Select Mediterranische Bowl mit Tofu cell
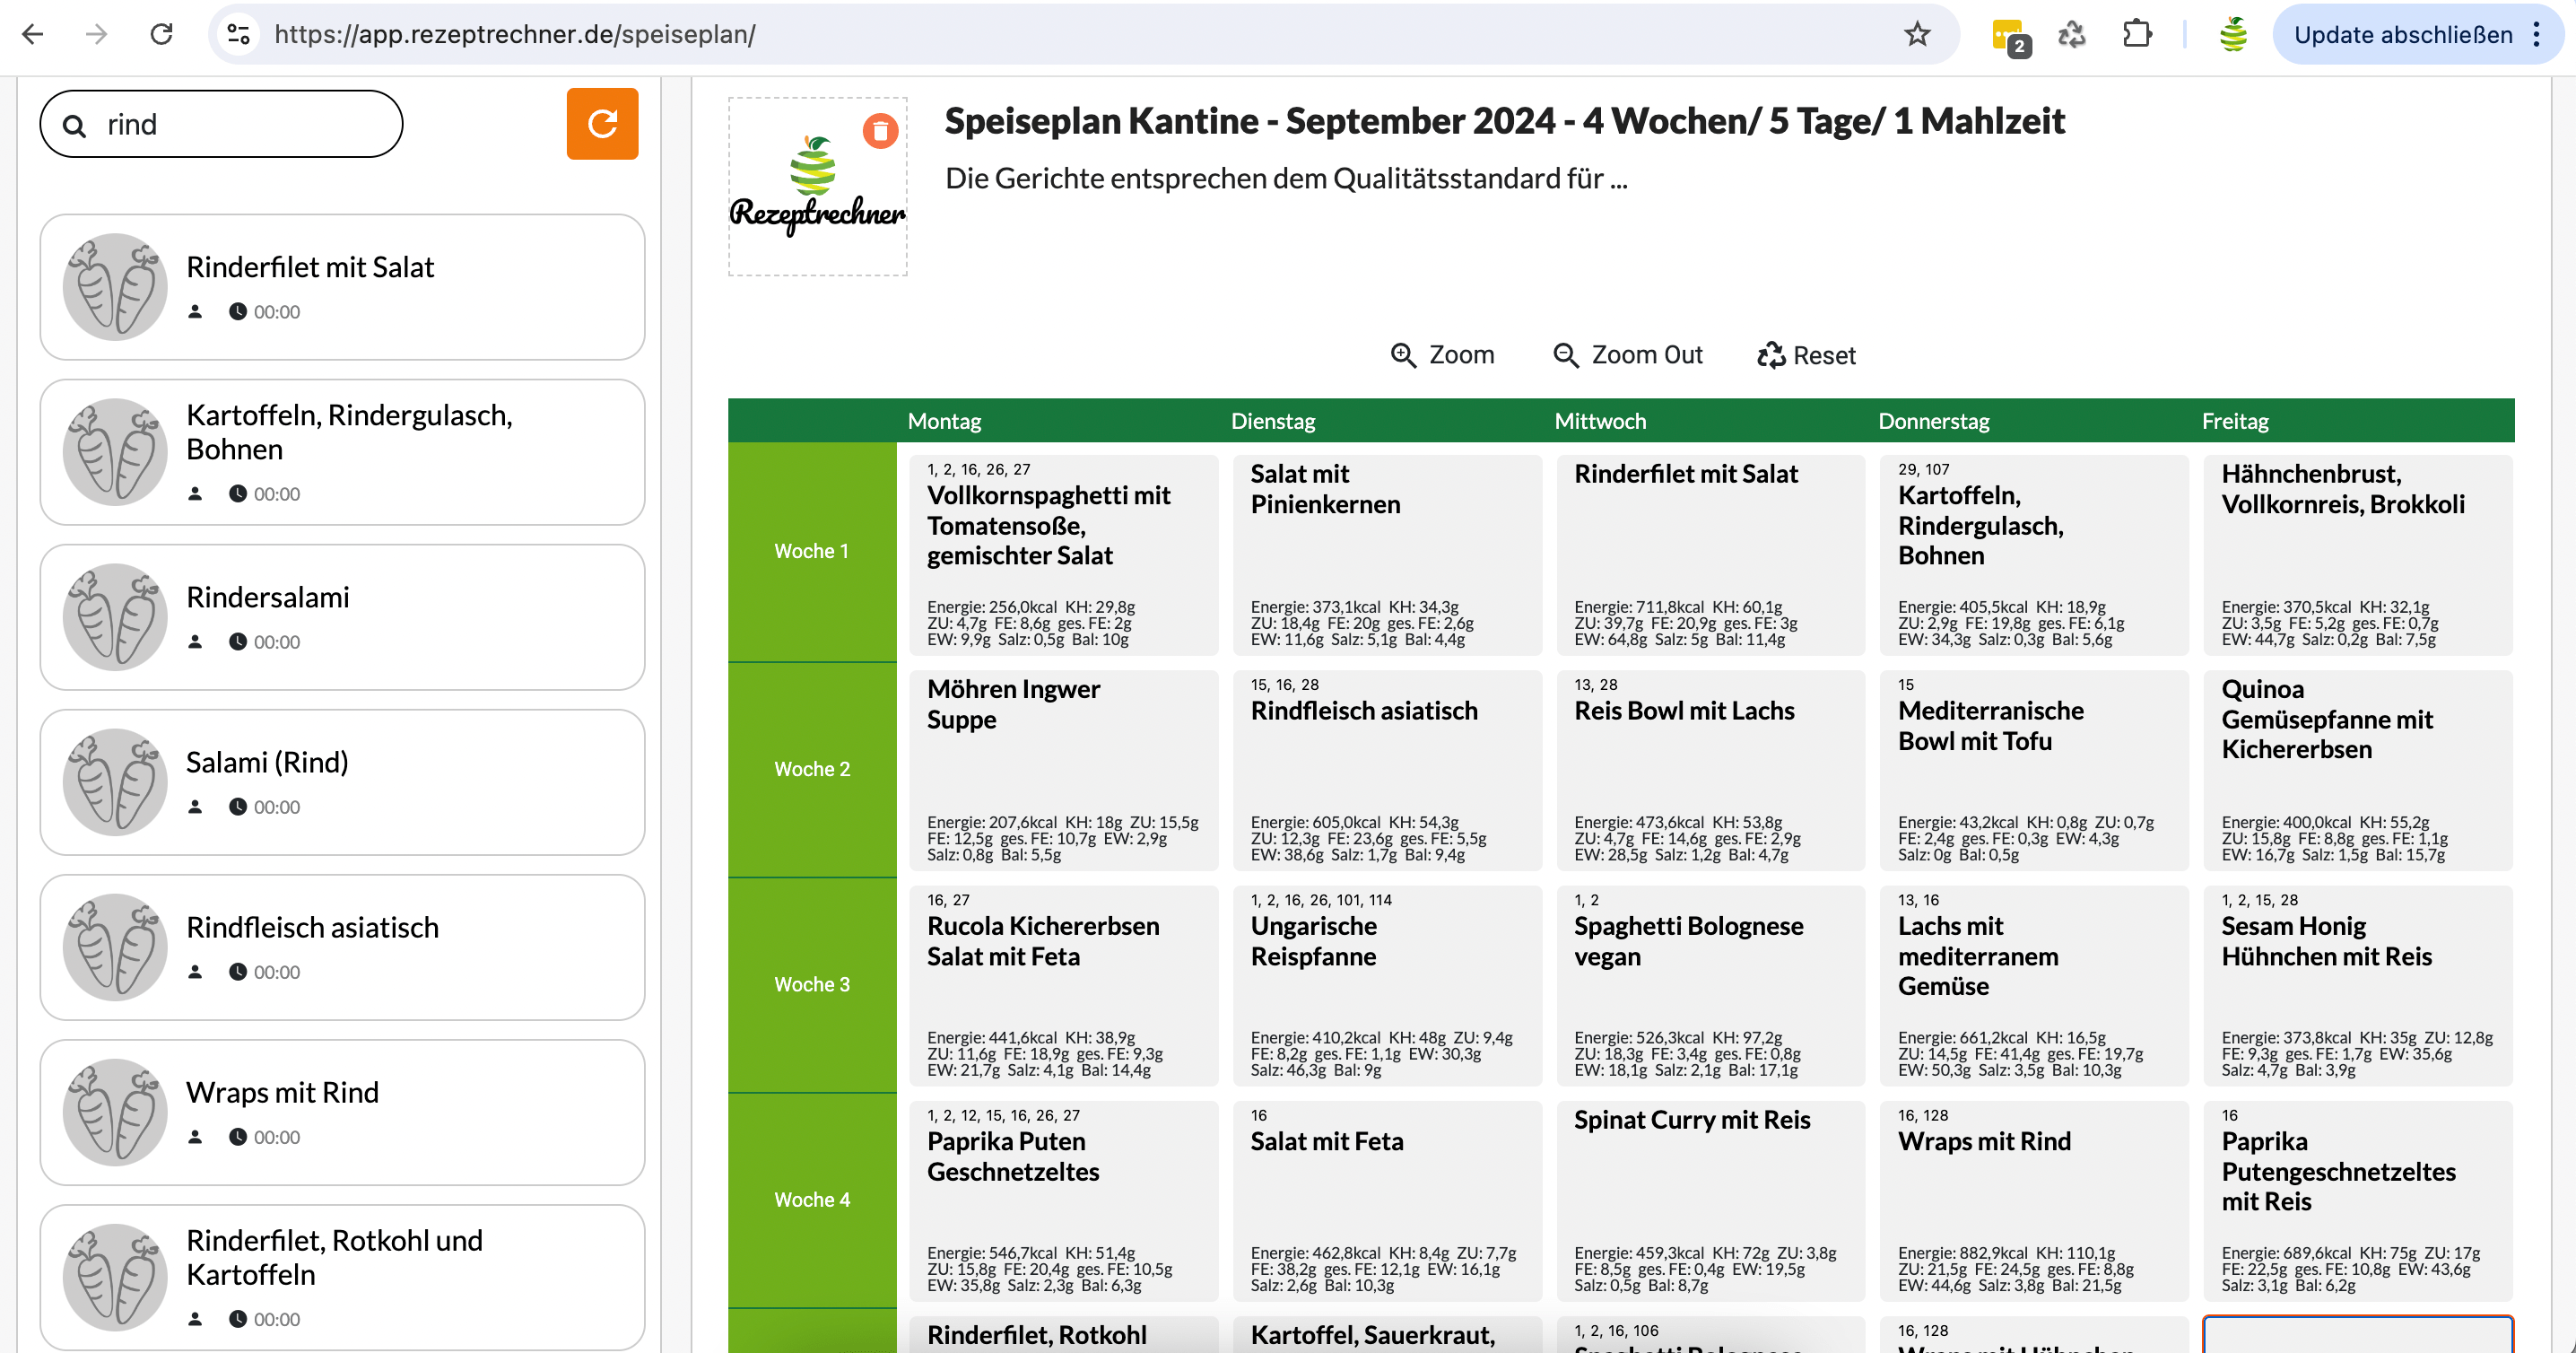This screenshot has height=1353, width=2576. [x=2034, y=770]
